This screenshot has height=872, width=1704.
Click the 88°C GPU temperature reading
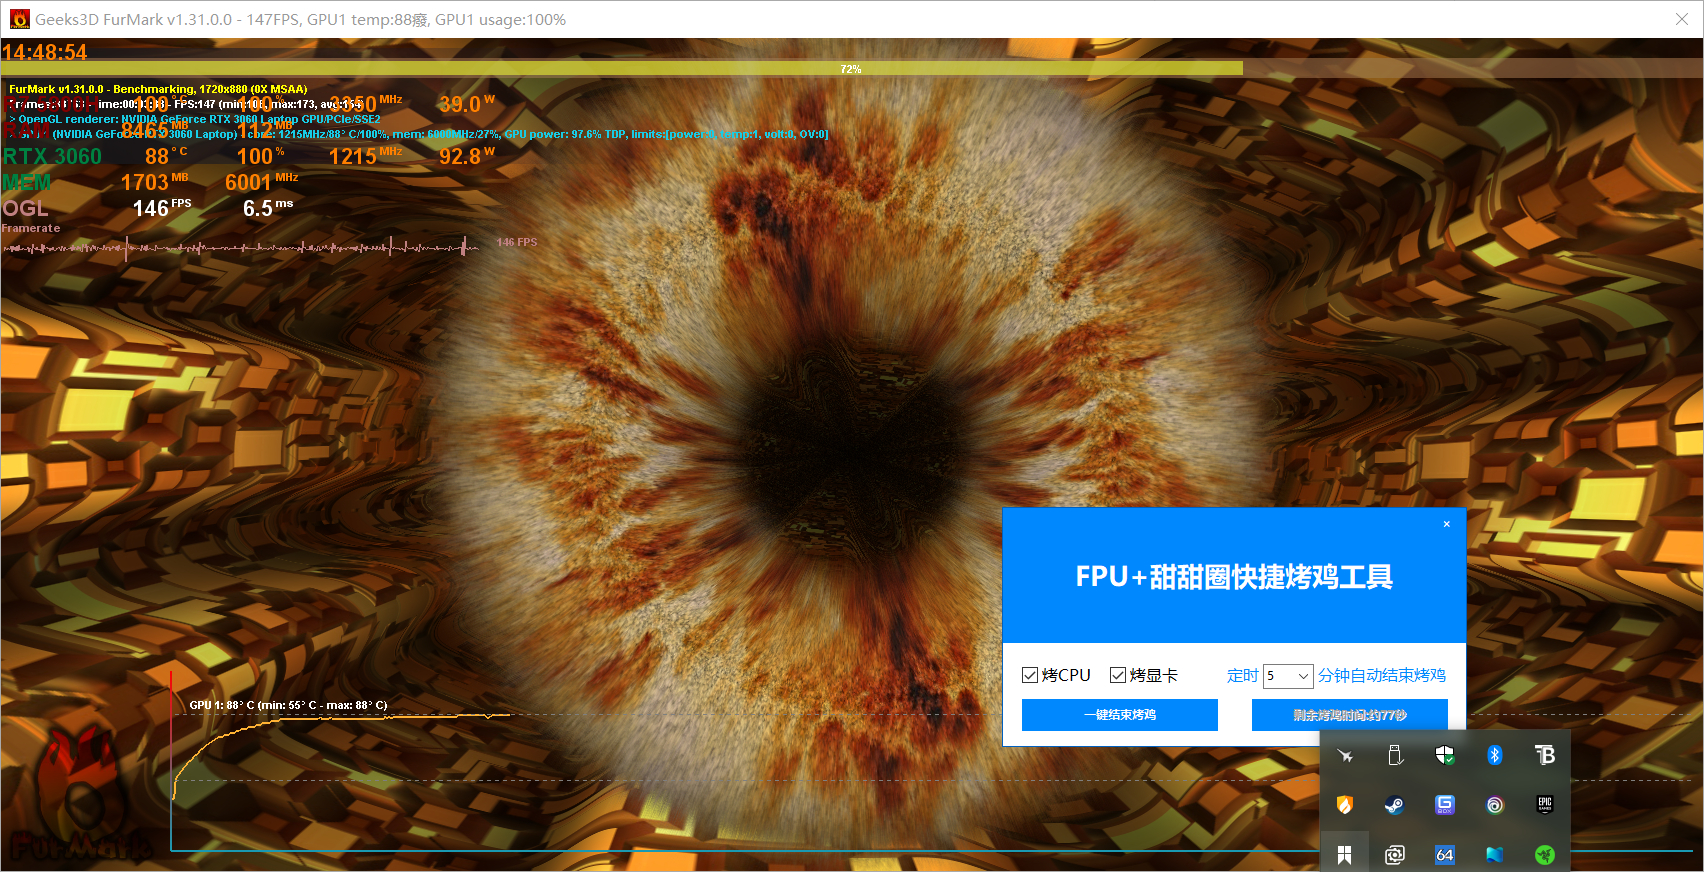166,156
